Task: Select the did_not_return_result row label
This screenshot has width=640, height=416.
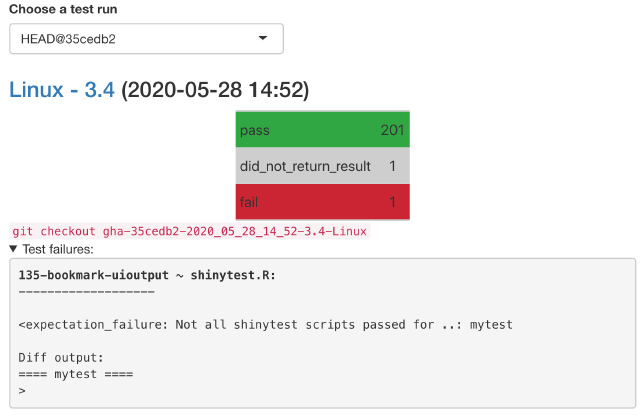Action: click(305, 166)
